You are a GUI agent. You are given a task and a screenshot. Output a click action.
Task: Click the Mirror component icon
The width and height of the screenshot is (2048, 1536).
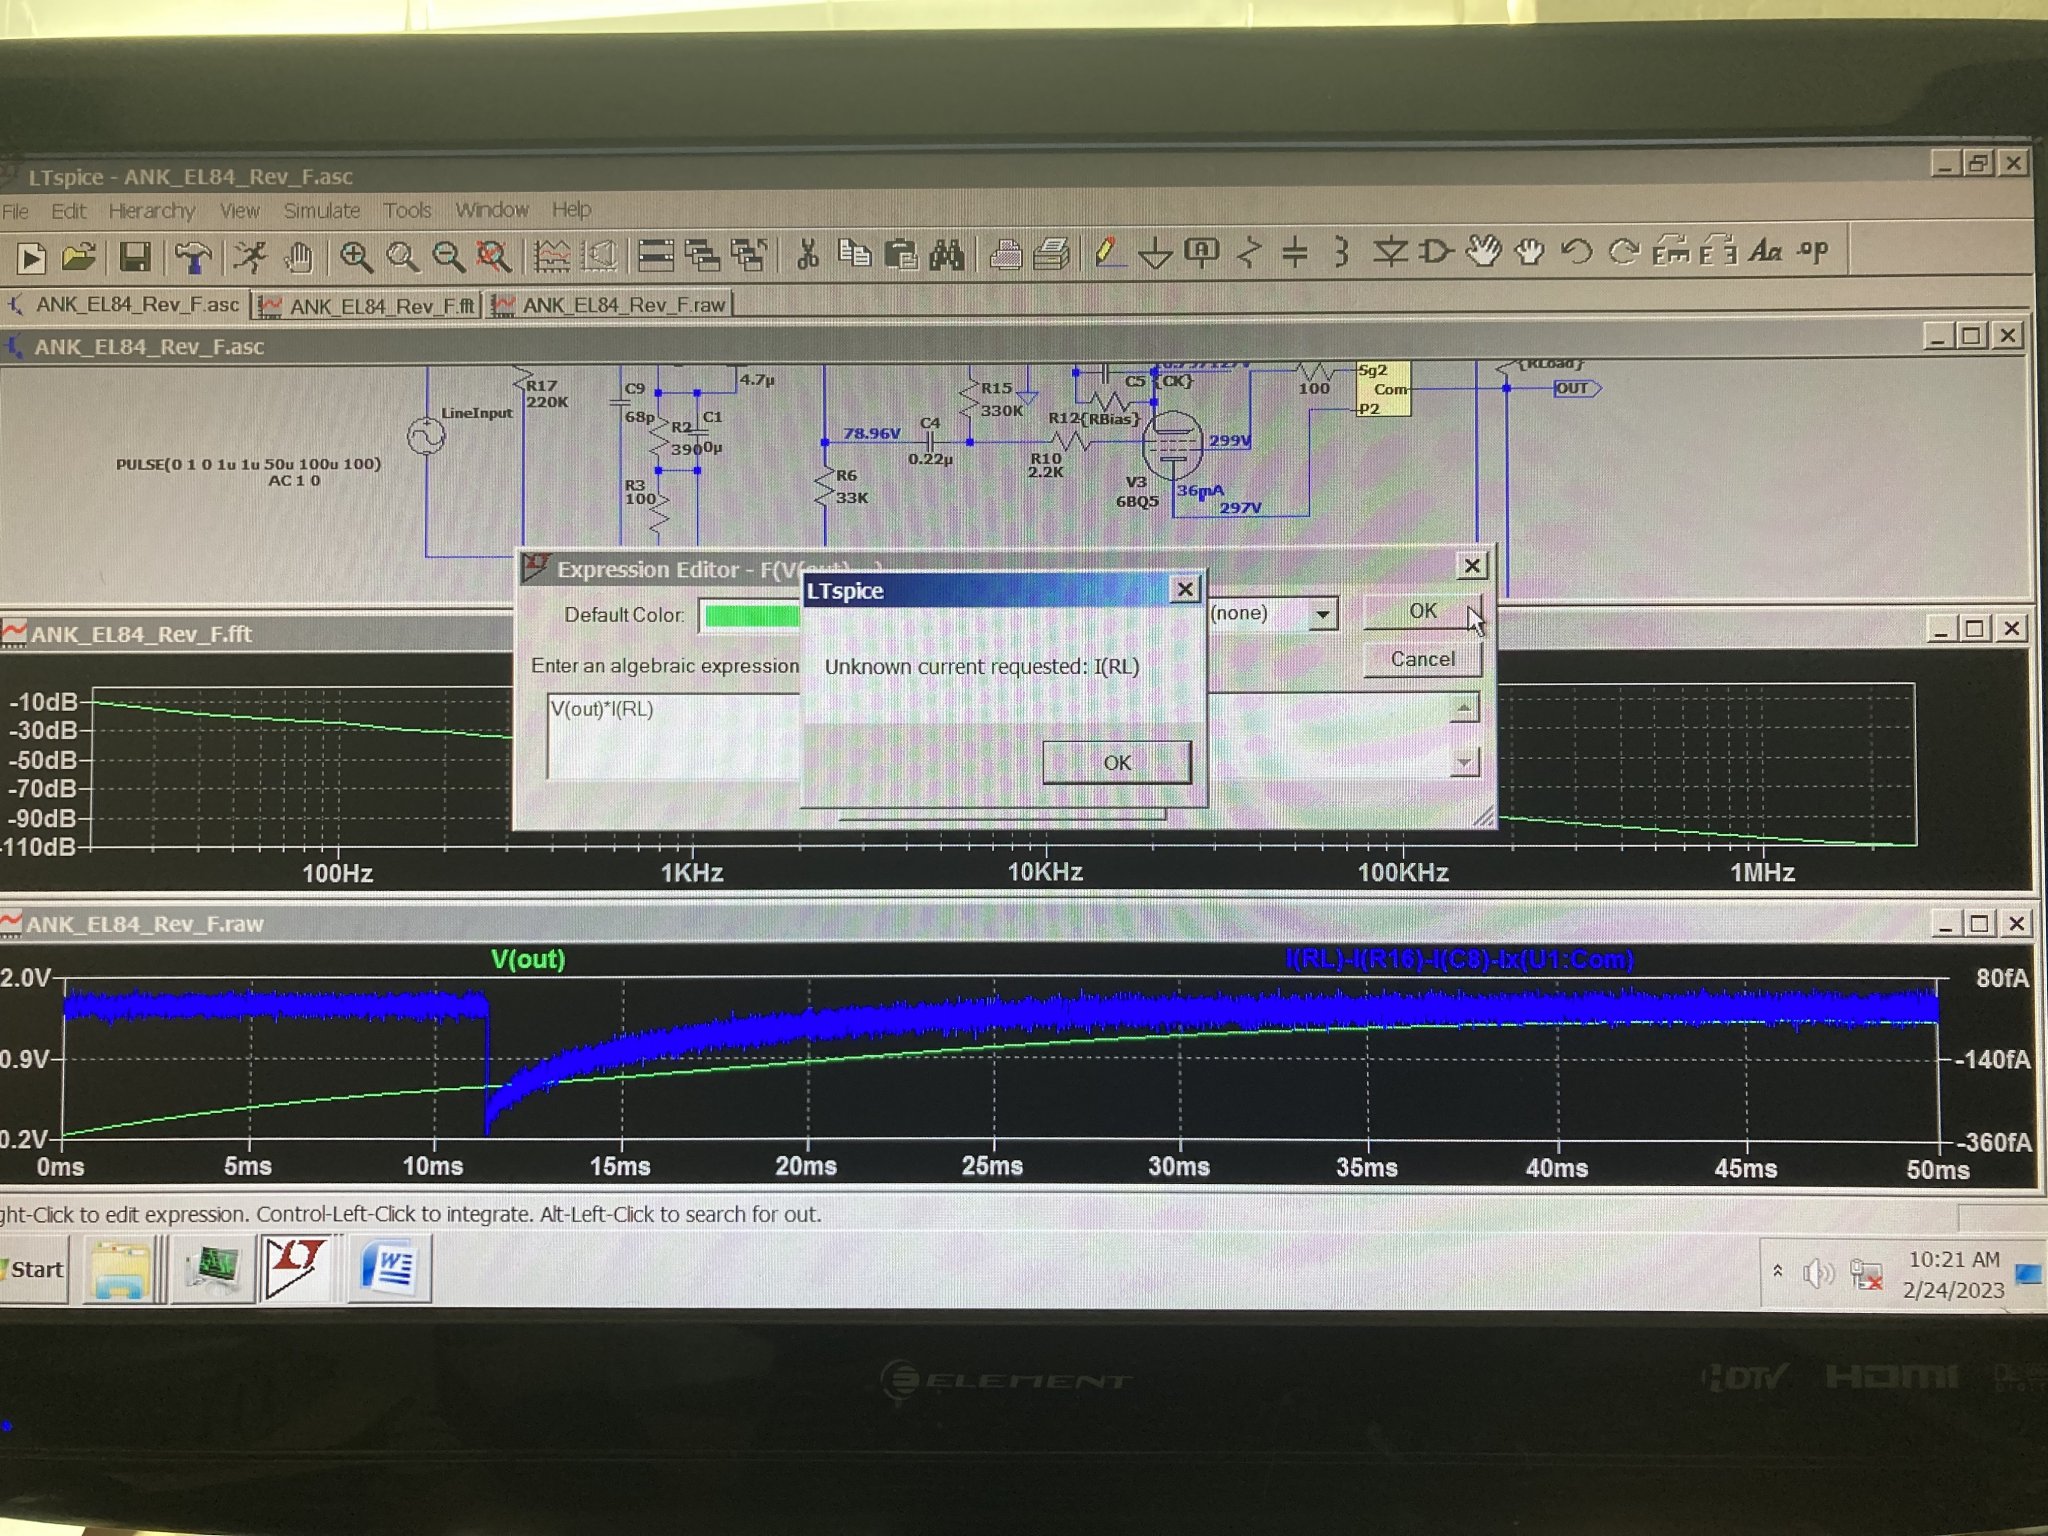coord(1718,251)
